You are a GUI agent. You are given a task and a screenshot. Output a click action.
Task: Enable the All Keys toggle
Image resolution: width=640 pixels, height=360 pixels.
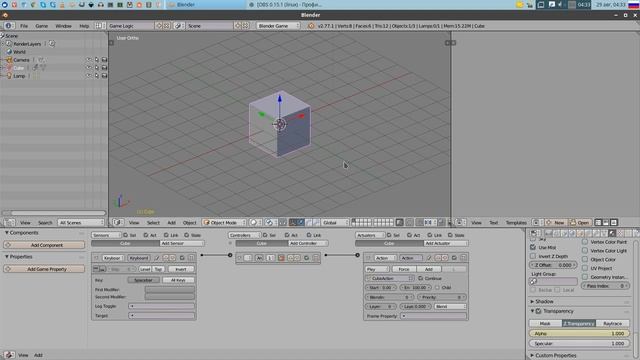[x=178, y=280]
